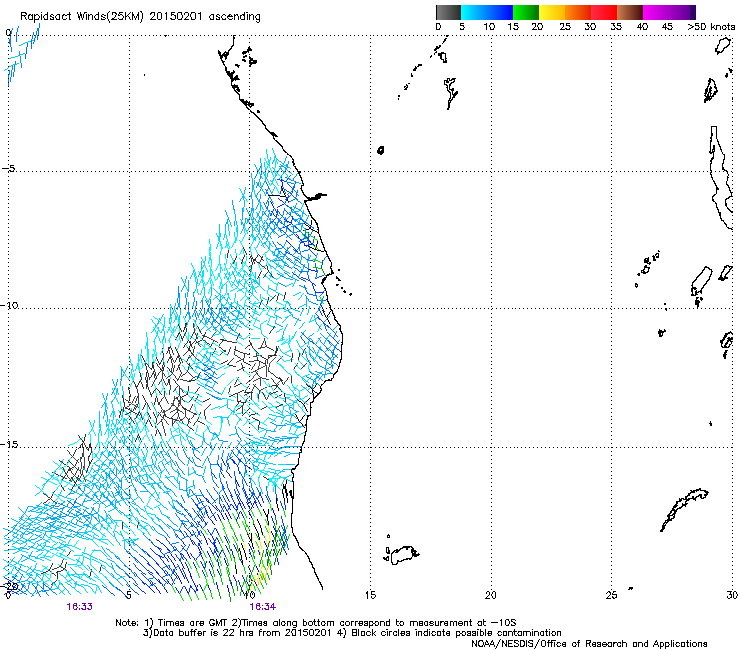
Task: Click the map title 'Rapidsact Winds(25KM) 20150201 ascending'
Action: 140,17
